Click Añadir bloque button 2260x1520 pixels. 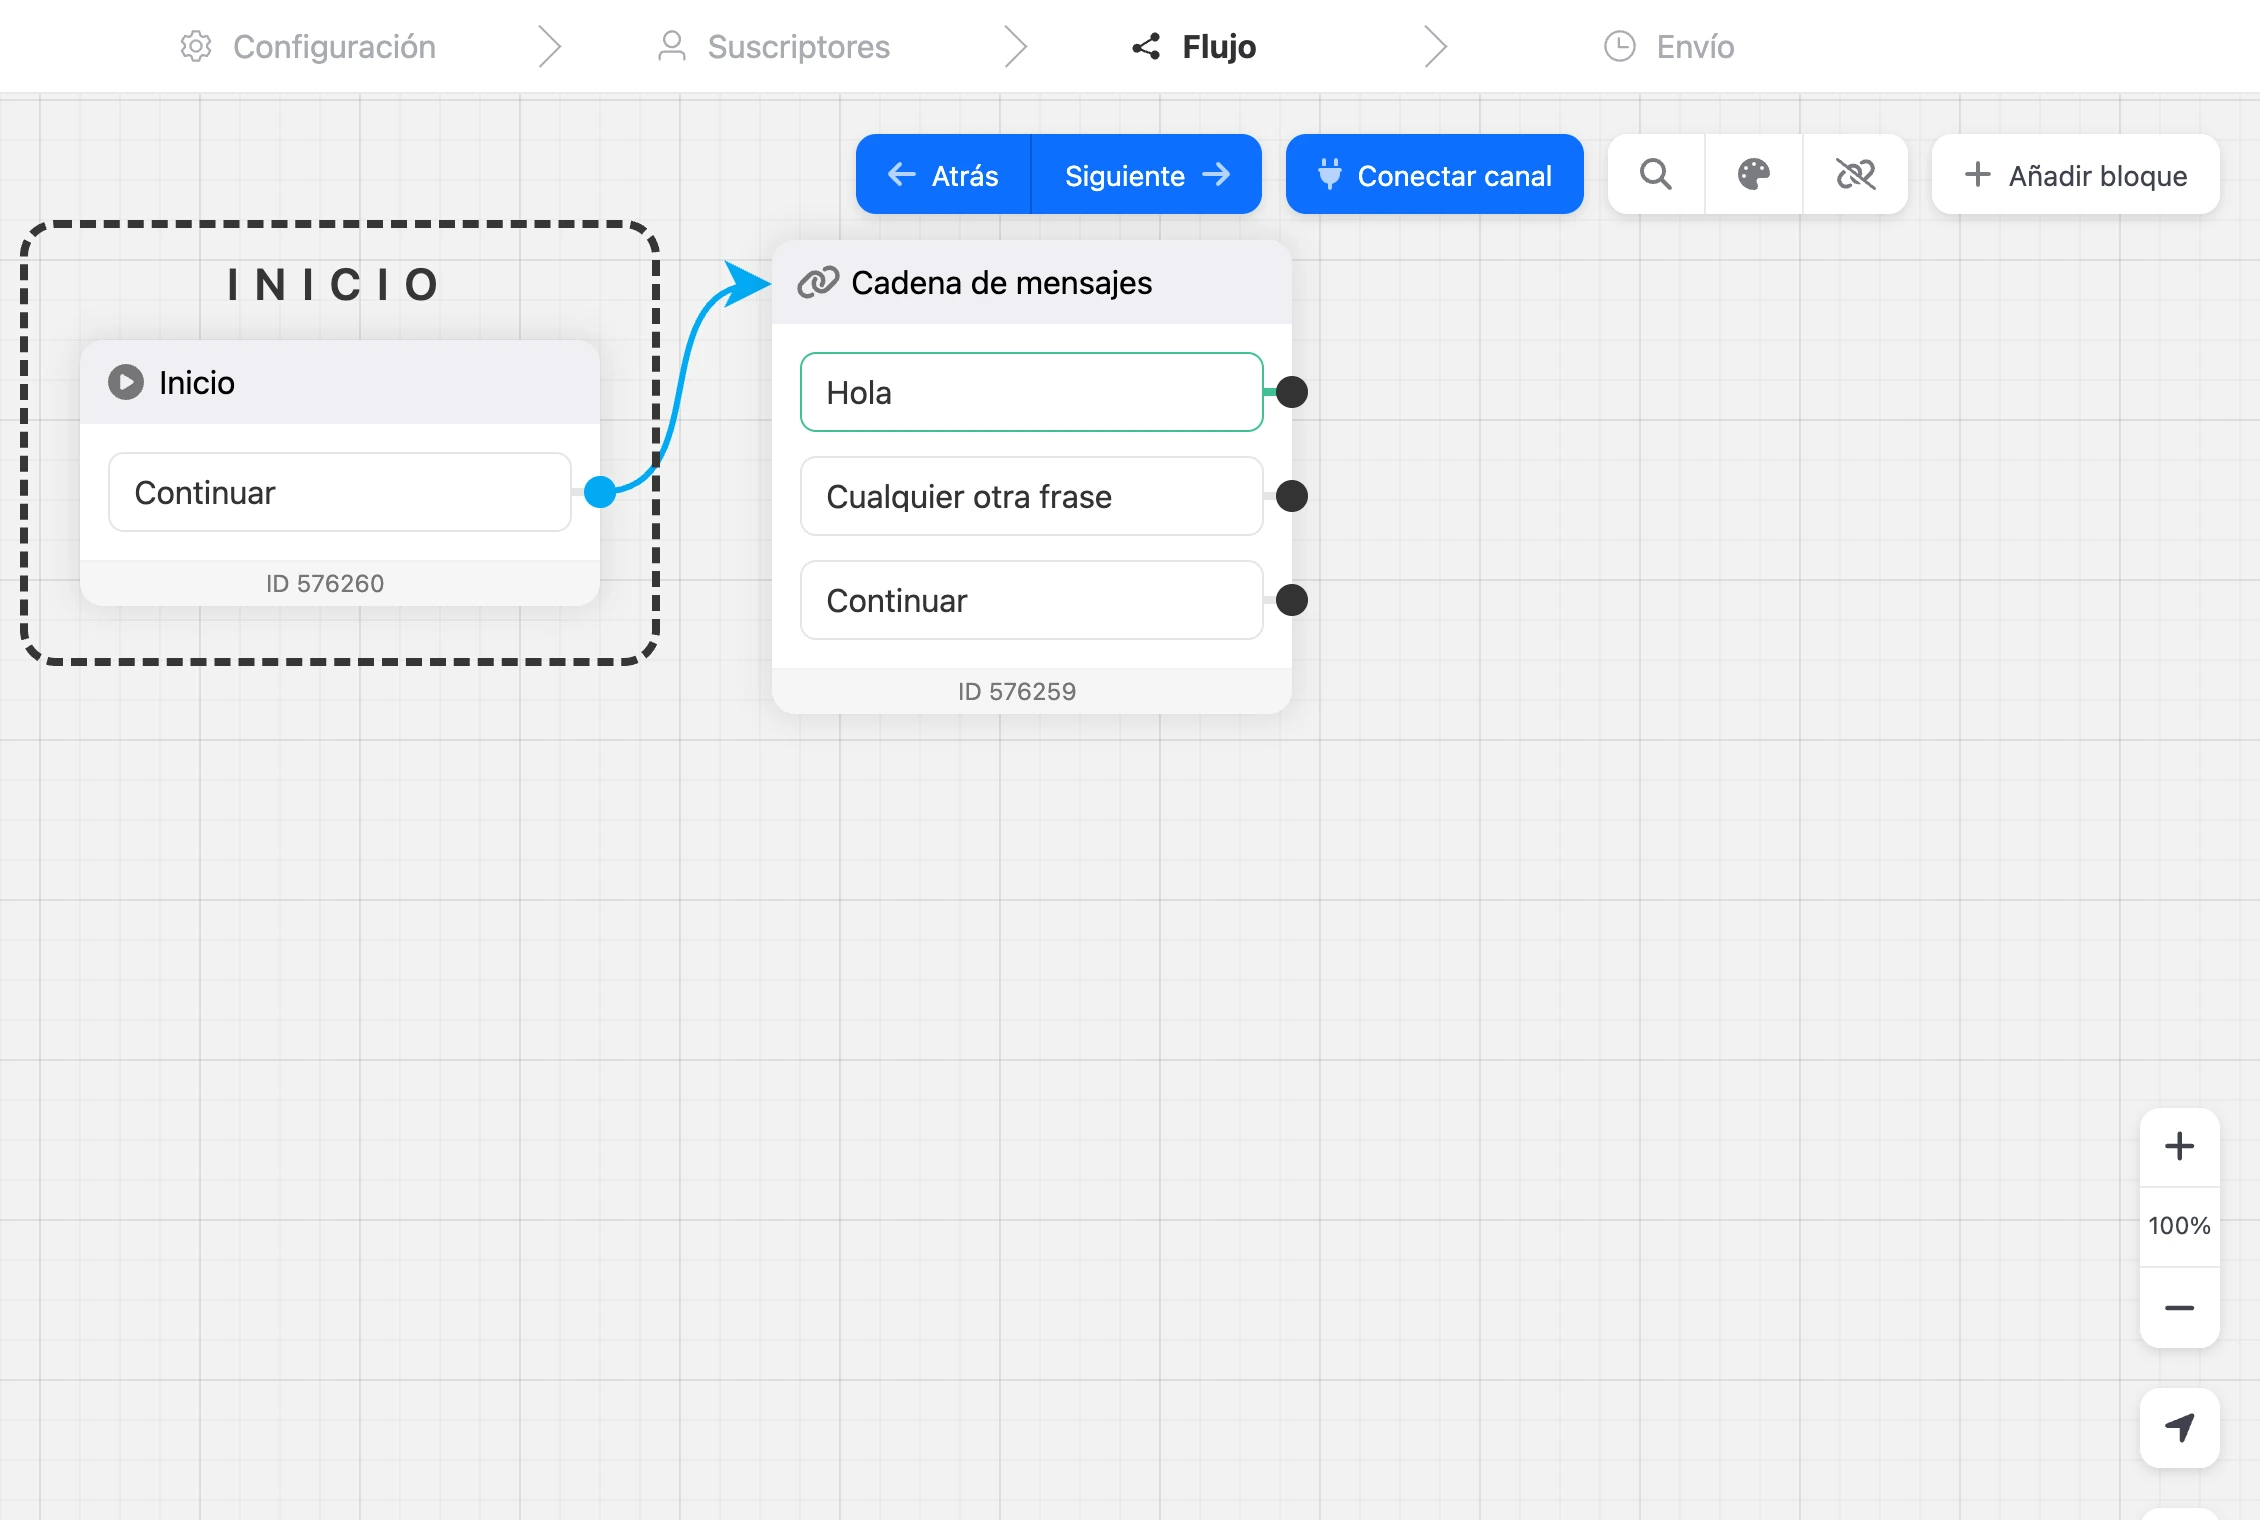2076,174
